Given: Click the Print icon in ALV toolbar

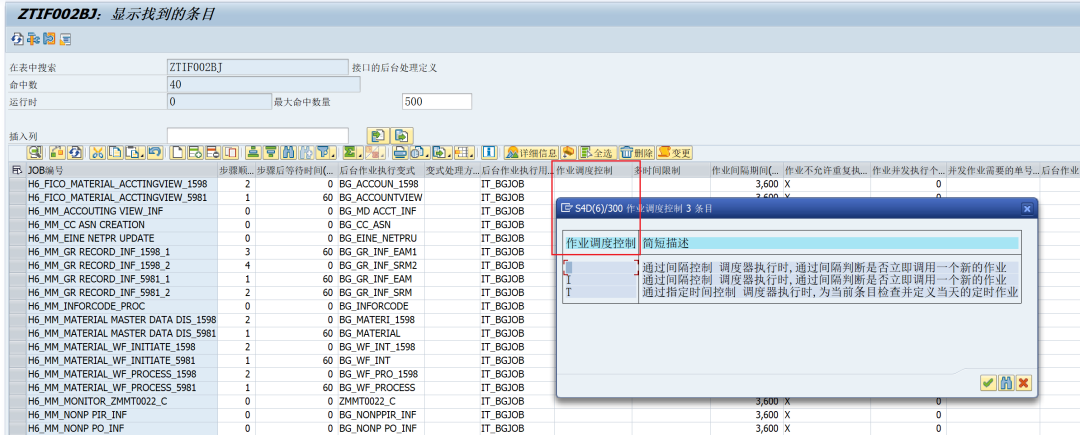Looking at the screenshot, I should pyautogui.click(x=400, y=152).
